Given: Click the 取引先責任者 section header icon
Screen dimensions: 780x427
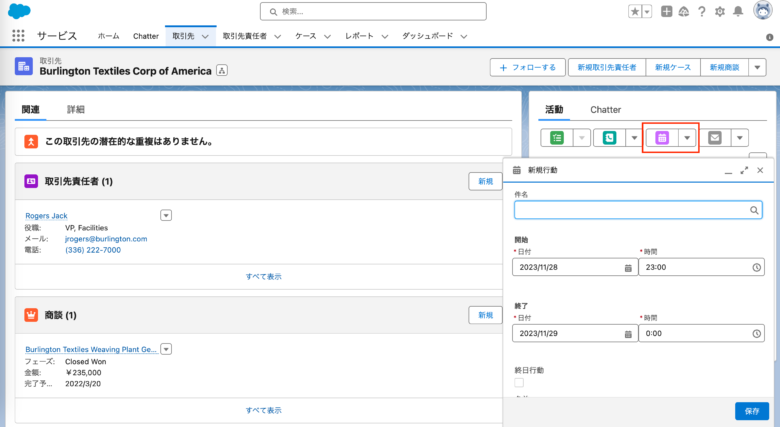Looking at the screenshot, I should point(31,181).
